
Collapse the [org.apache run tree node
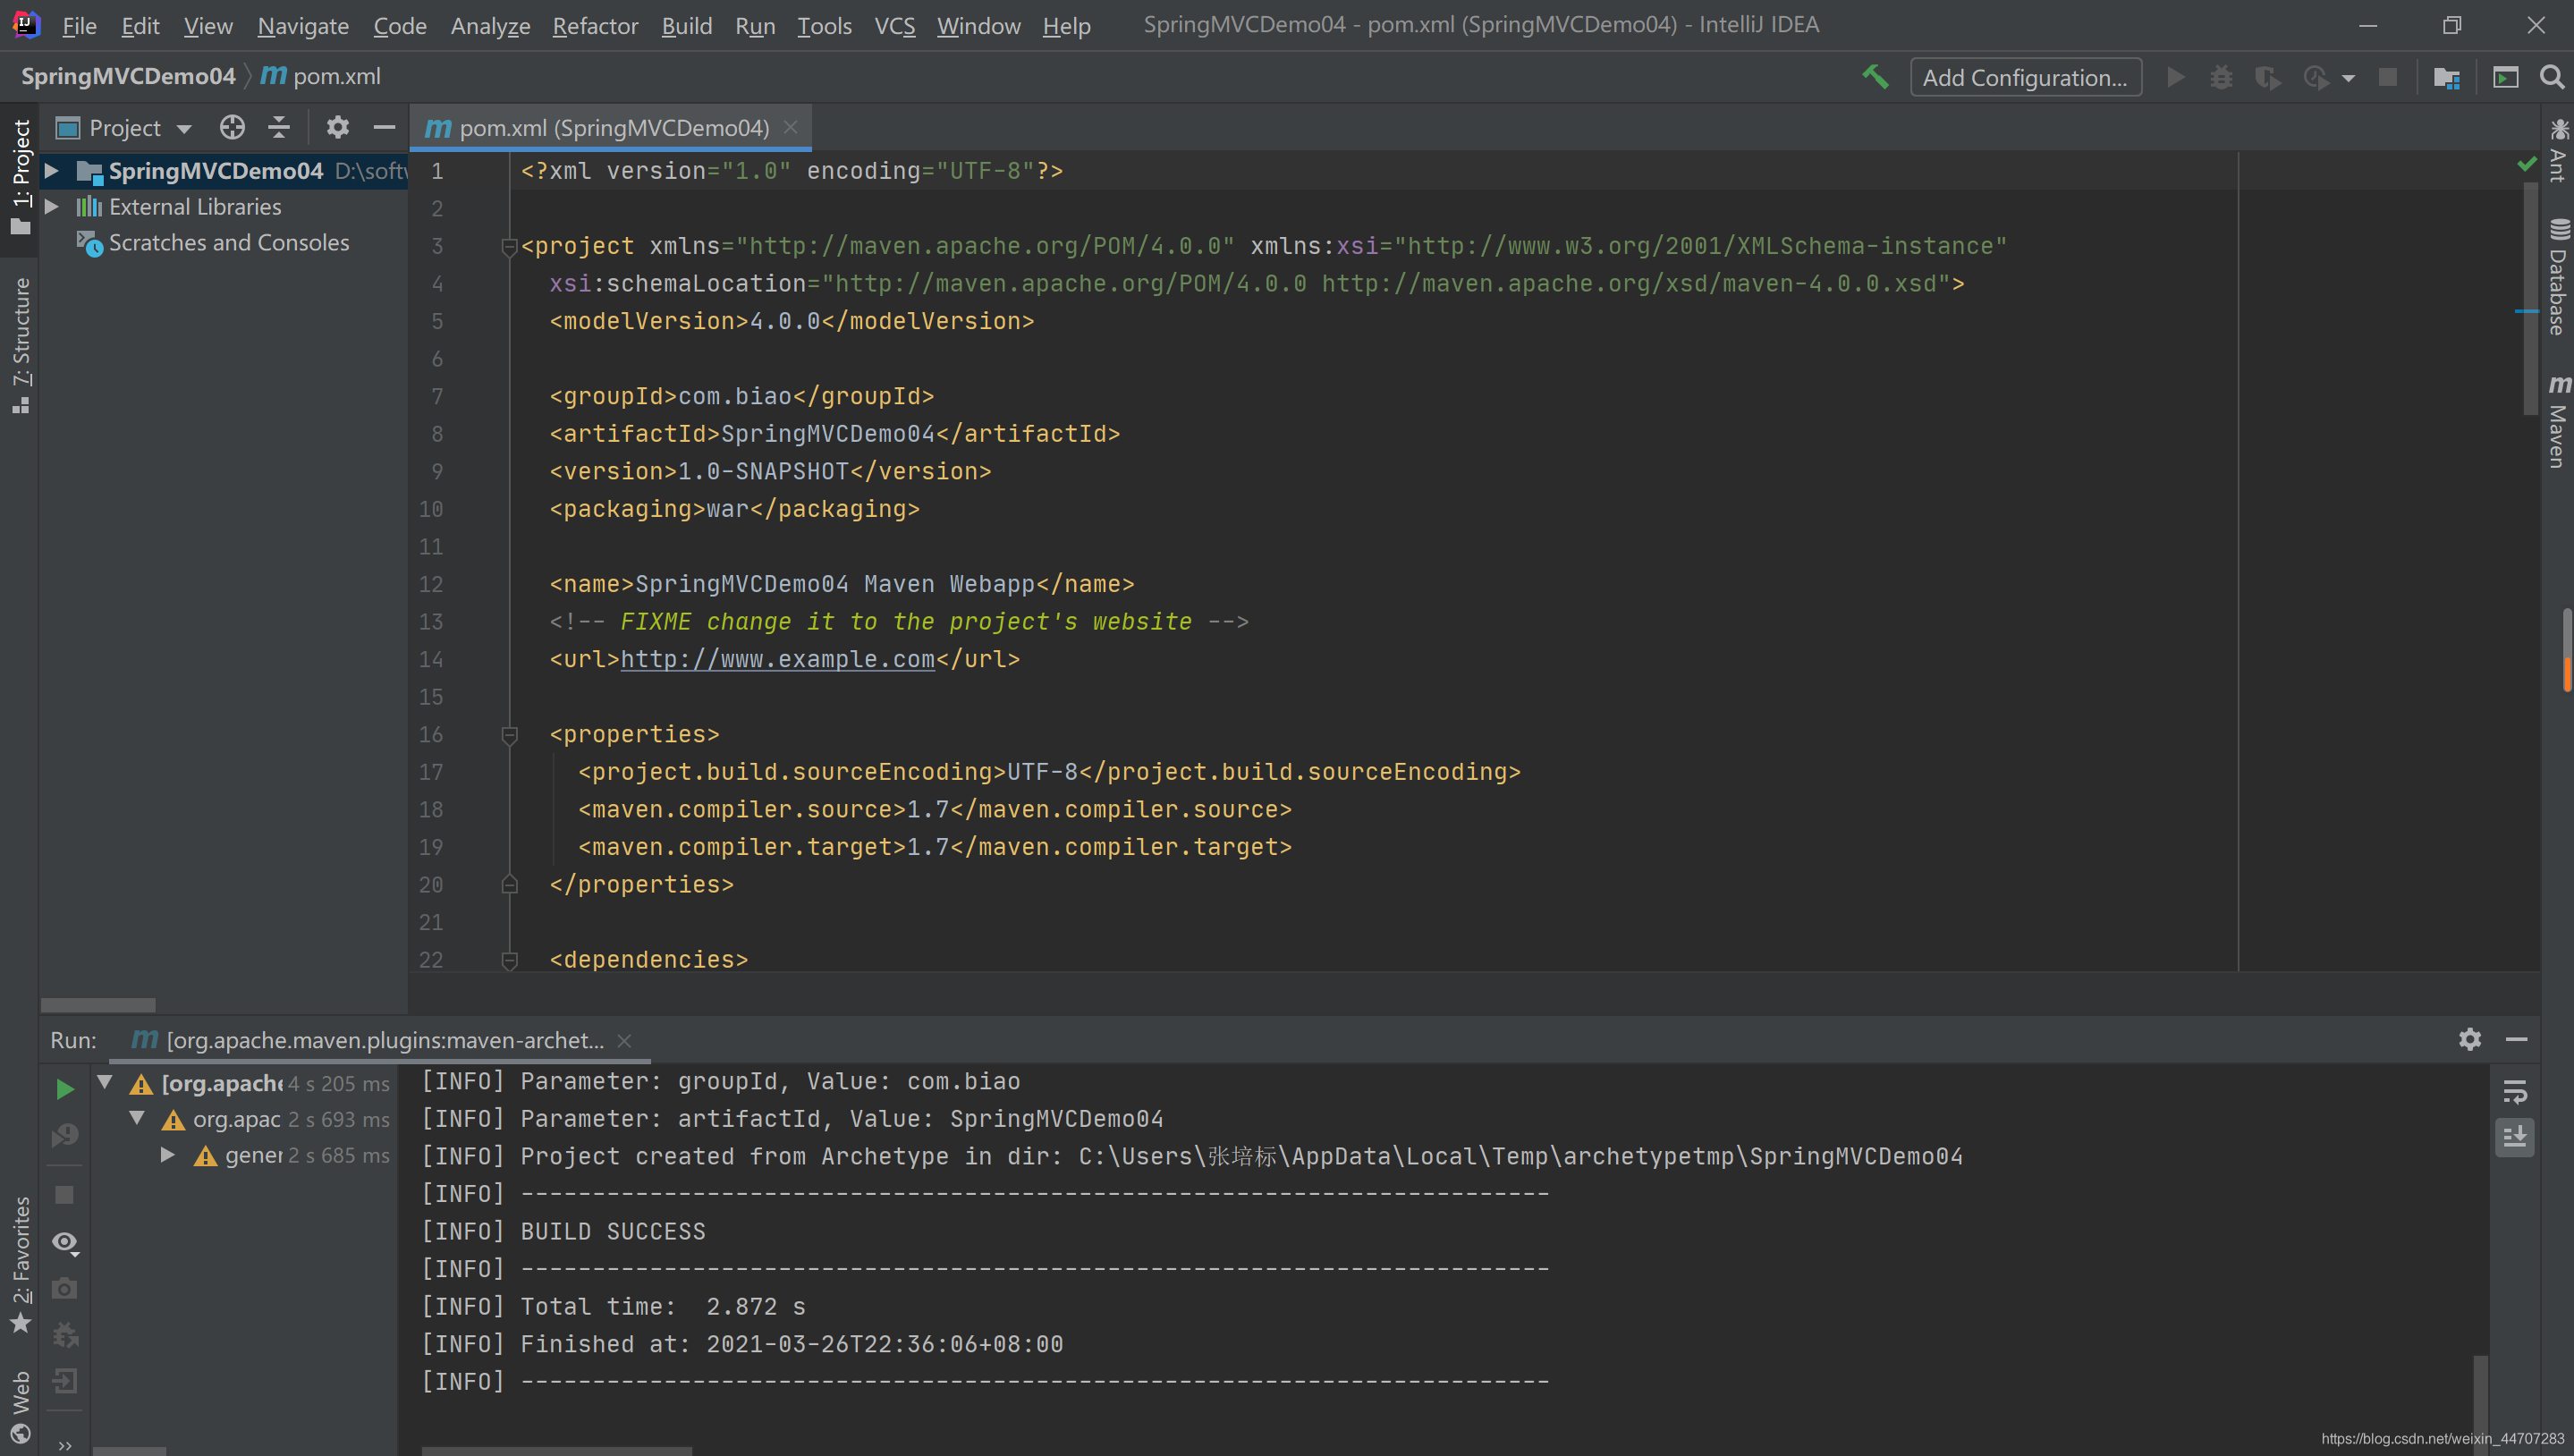tap(105, 1081)
